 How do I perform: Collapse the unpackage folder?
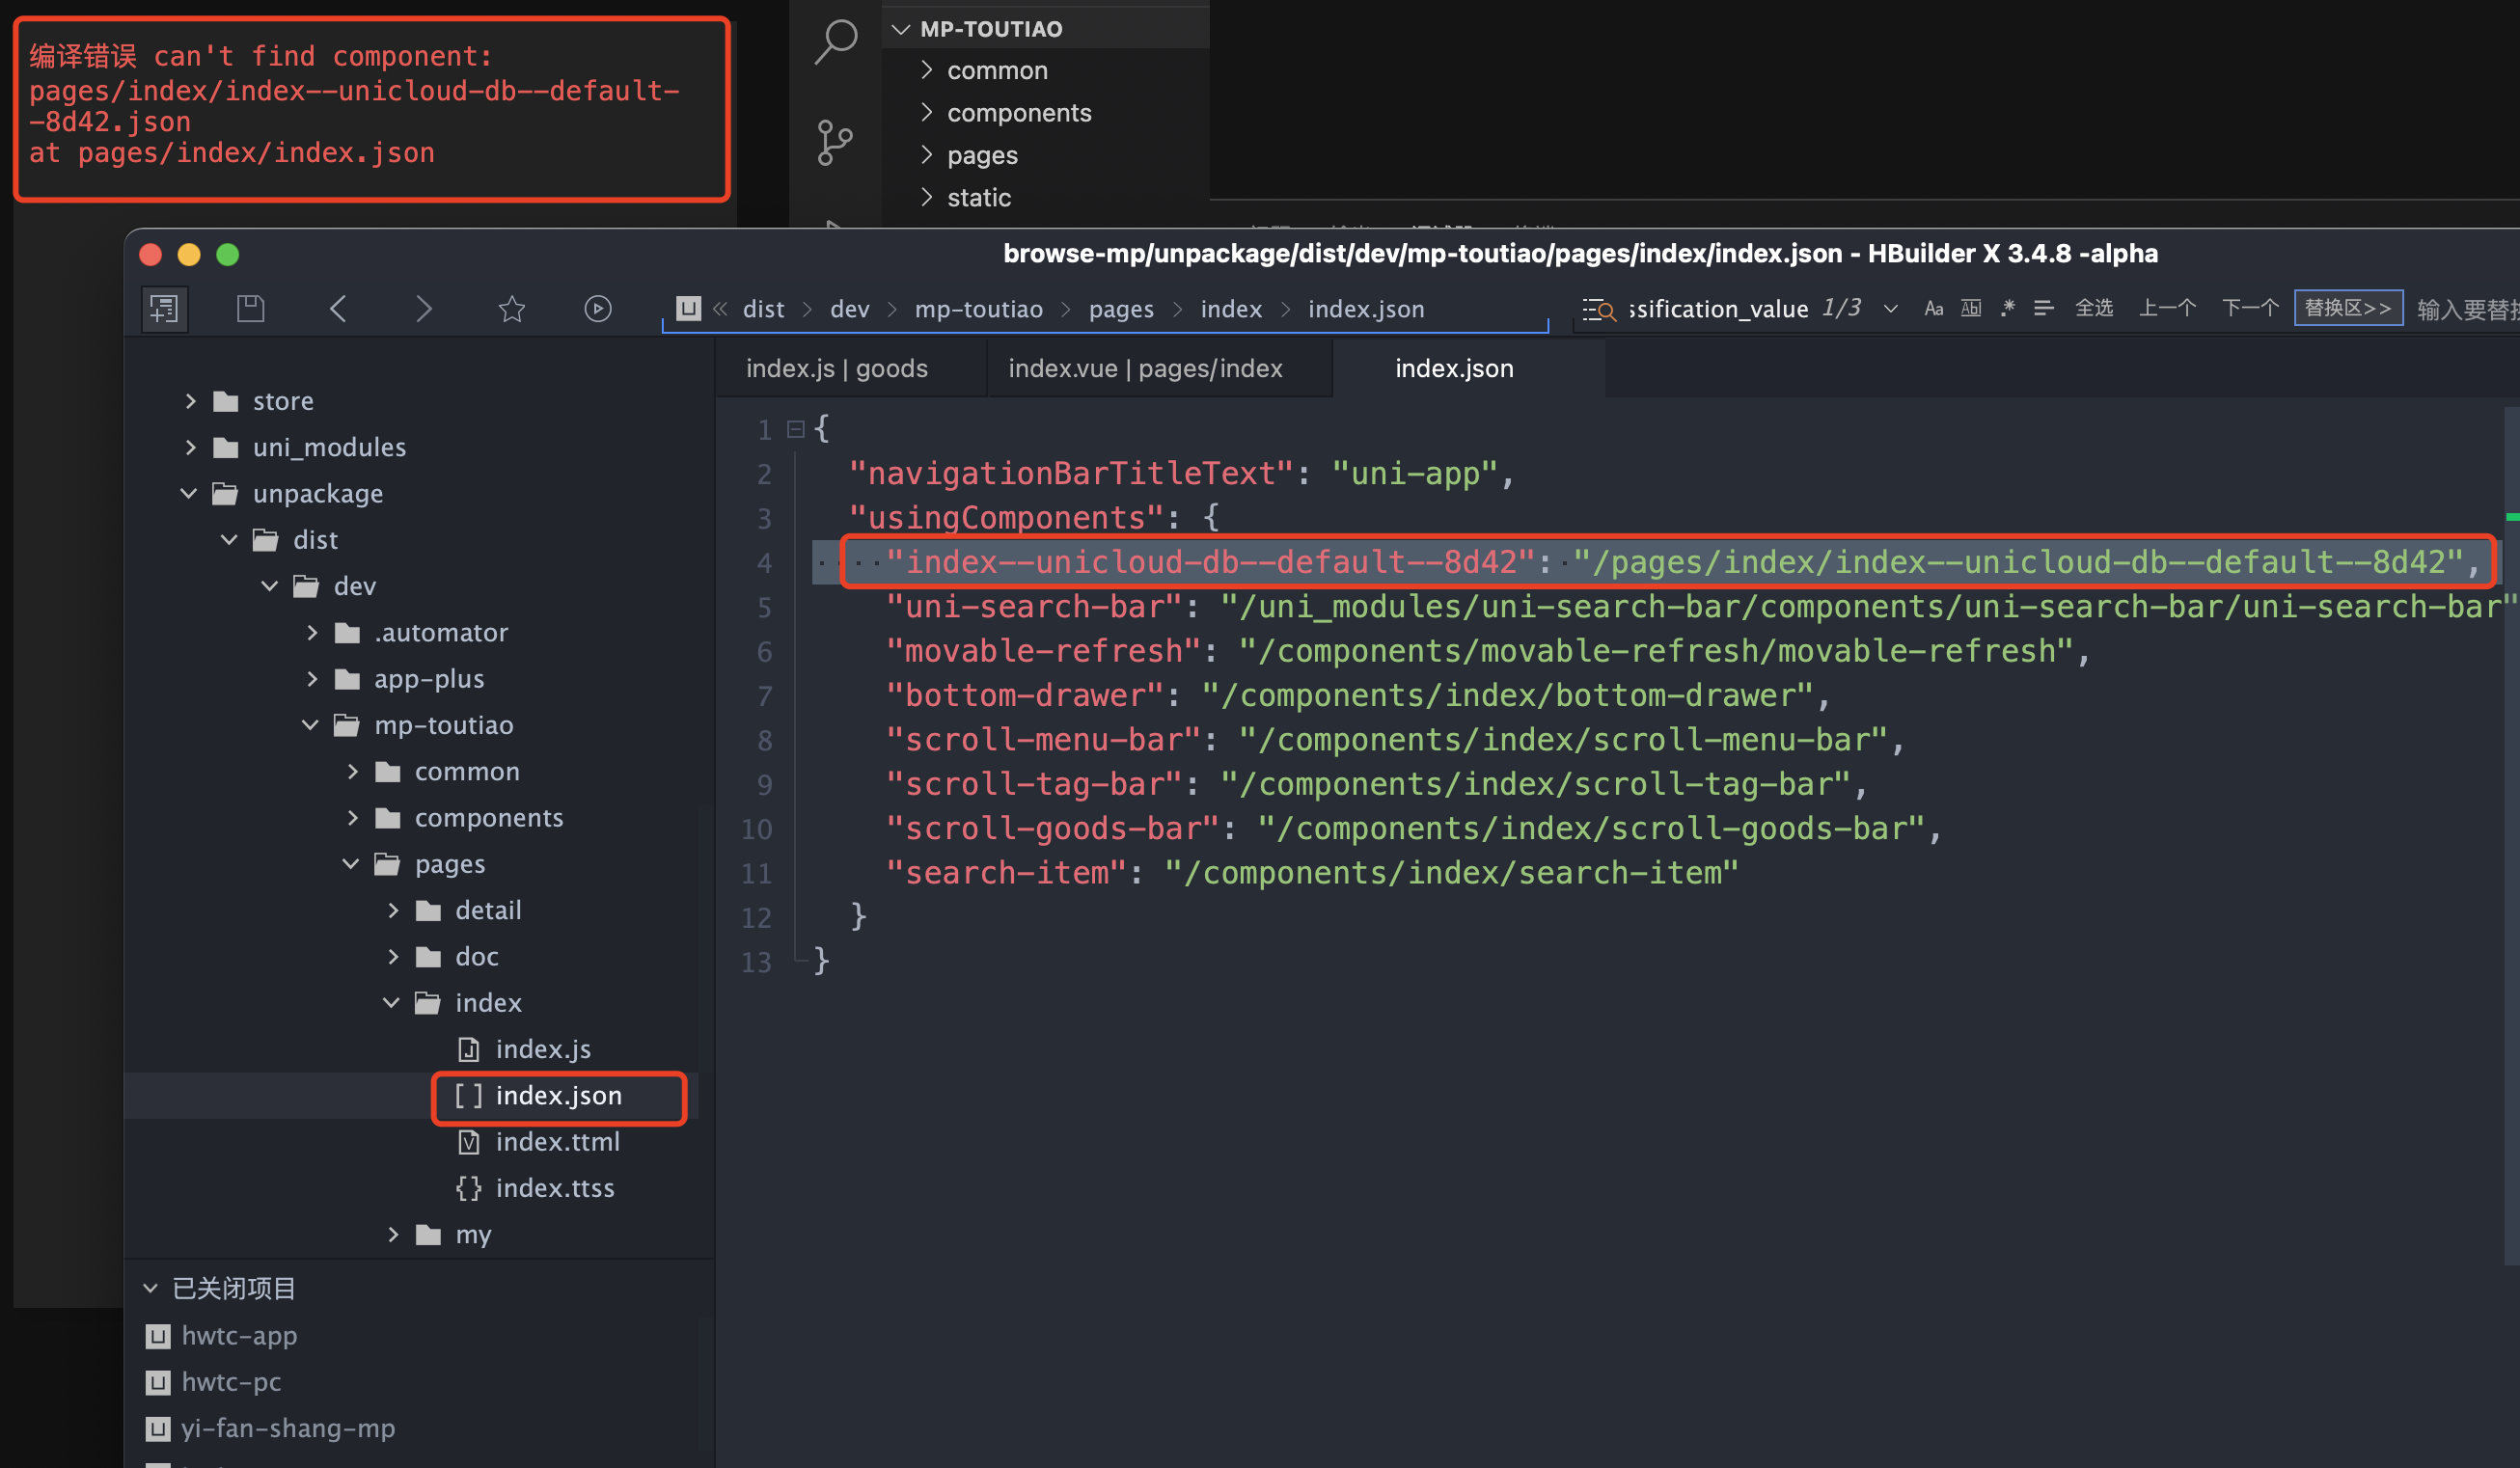[x=188, y=493]
